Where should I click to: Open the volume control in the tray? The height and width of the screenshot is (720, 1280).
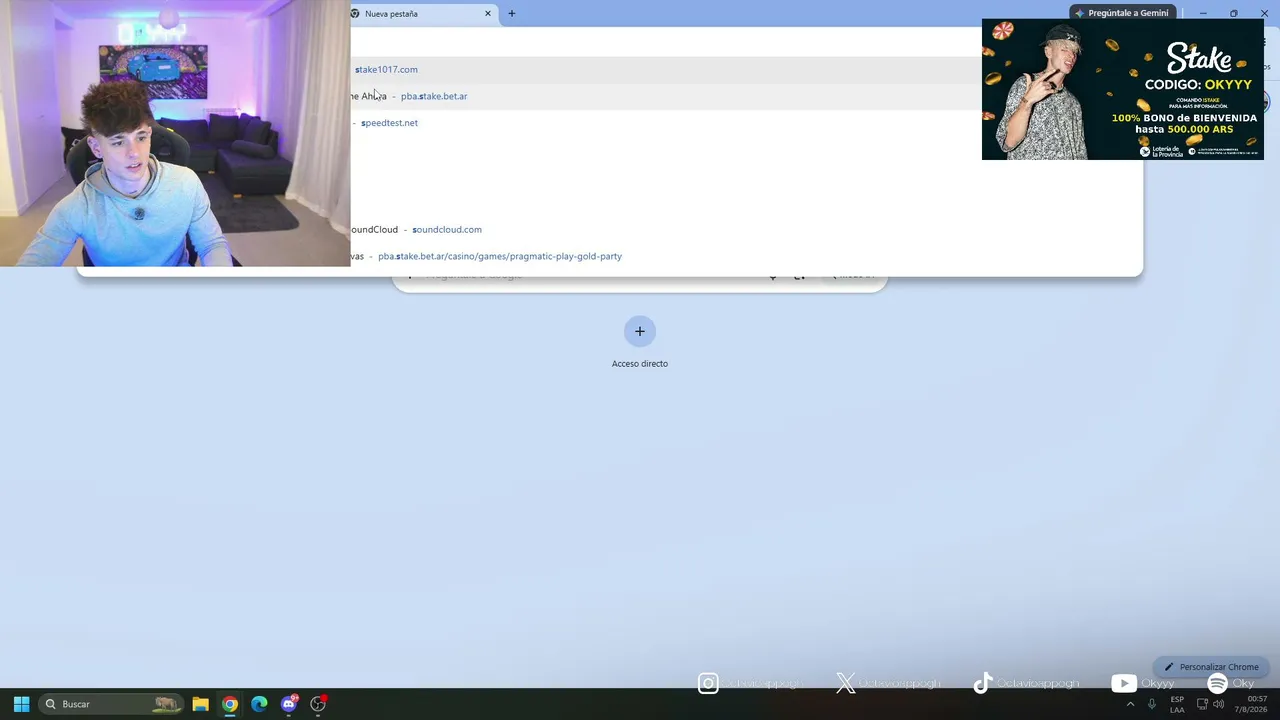pyautogui.click(x=1219, y=704)
